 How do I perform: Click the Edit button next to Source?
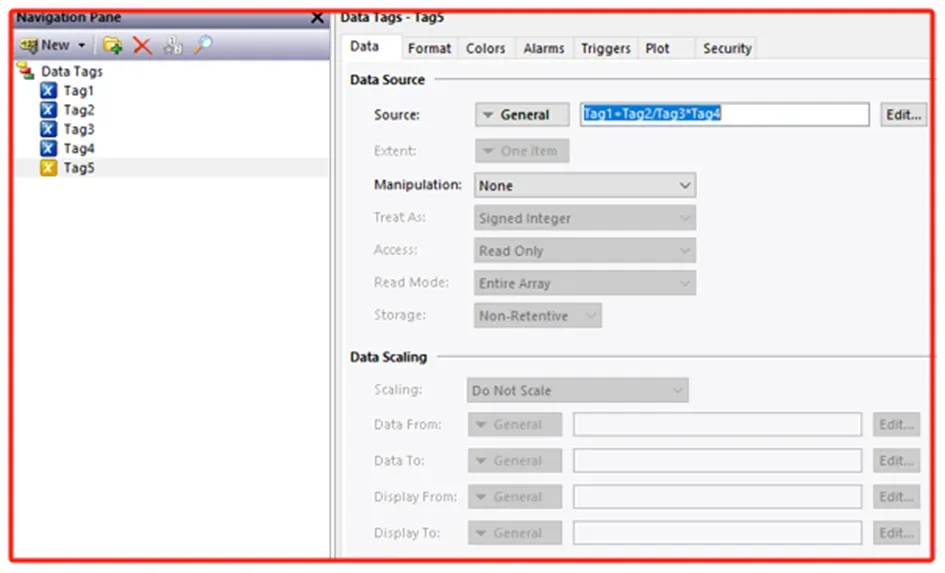(902, 115)
